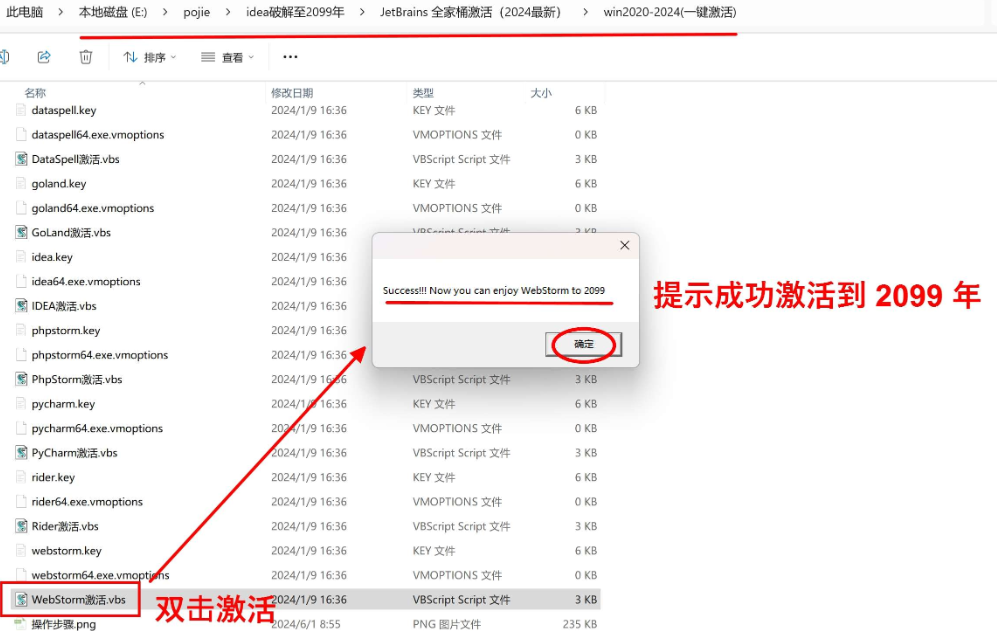Click the 235 KB size value
The image size is (997, 631).
tap(580, 624)
